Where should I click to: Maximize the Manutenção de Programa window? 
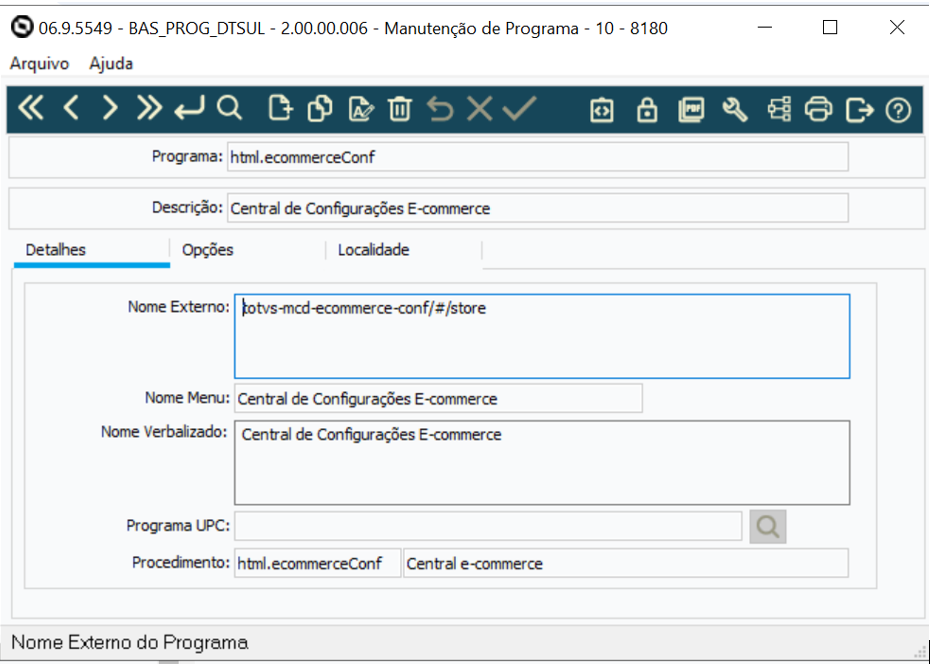pos(830,27)
